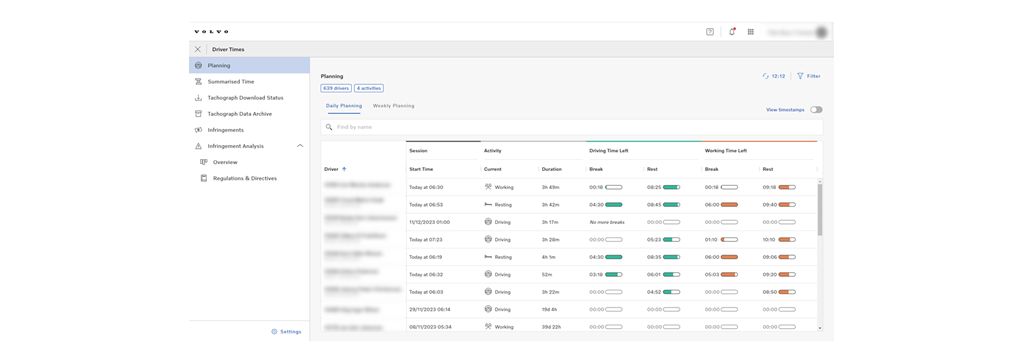Click the Tachograph Download Status download icon
Screen dimensions: 1024x363
(x=199, y=98)
